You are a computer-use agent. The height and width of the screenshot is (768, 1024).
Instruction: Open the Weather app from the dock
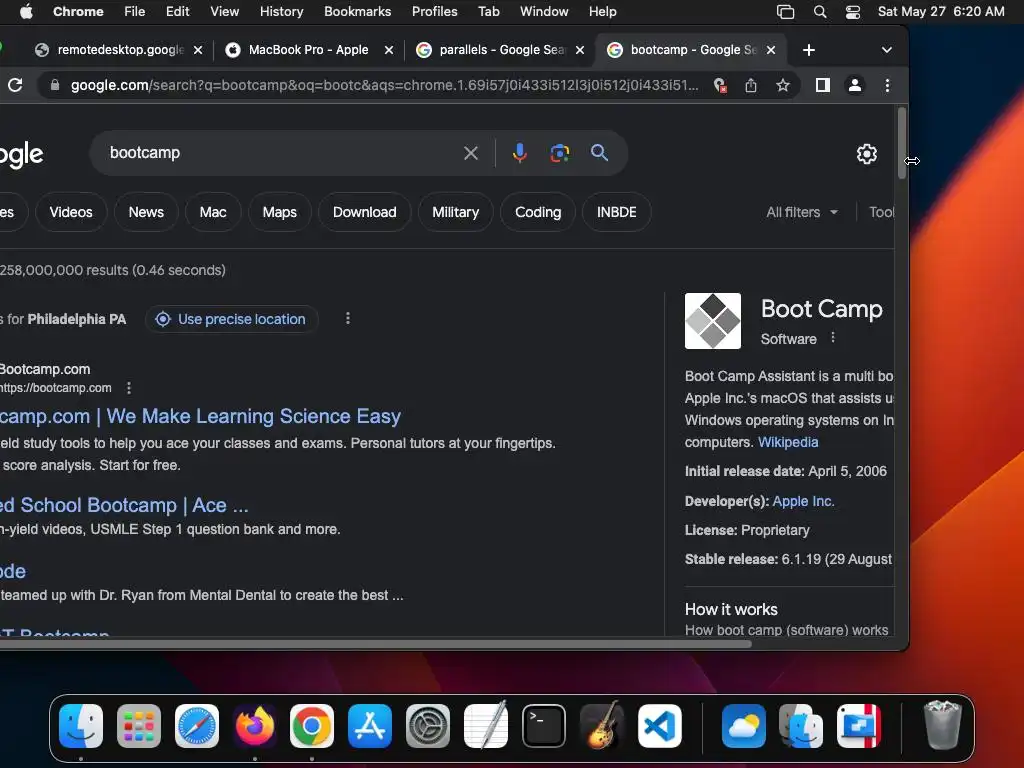744,726
